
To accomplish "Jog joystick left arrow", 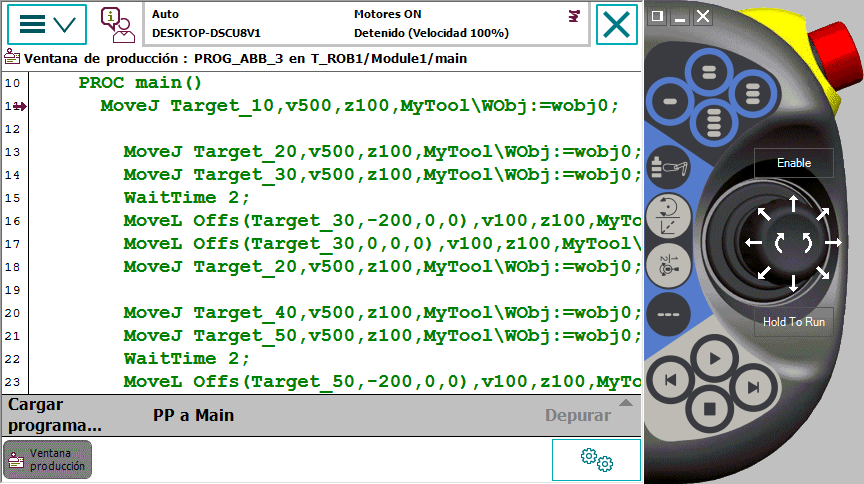I will 753,242.
